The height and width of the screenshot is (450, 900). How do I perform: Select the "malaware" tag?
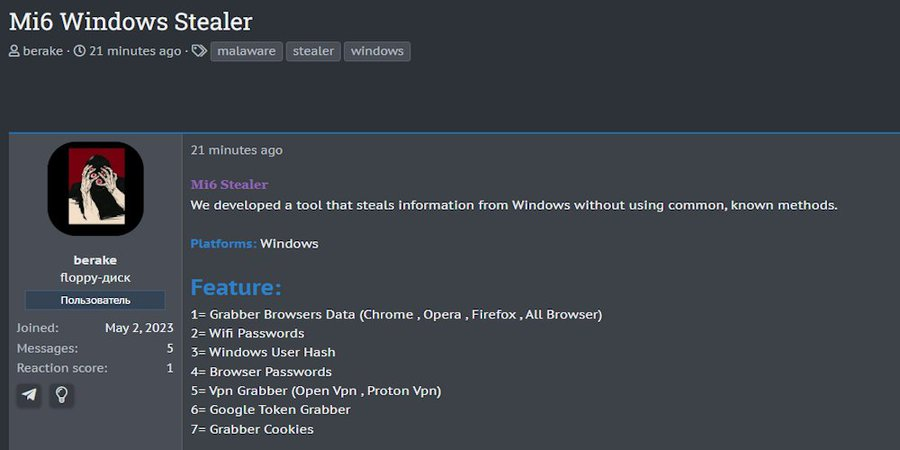[x=246, y=51]
